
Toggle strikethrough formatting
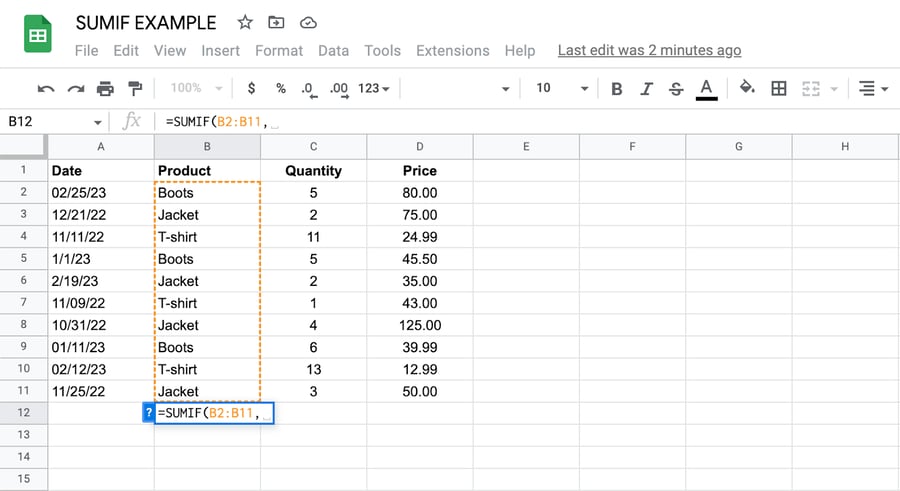click(676, 88)
